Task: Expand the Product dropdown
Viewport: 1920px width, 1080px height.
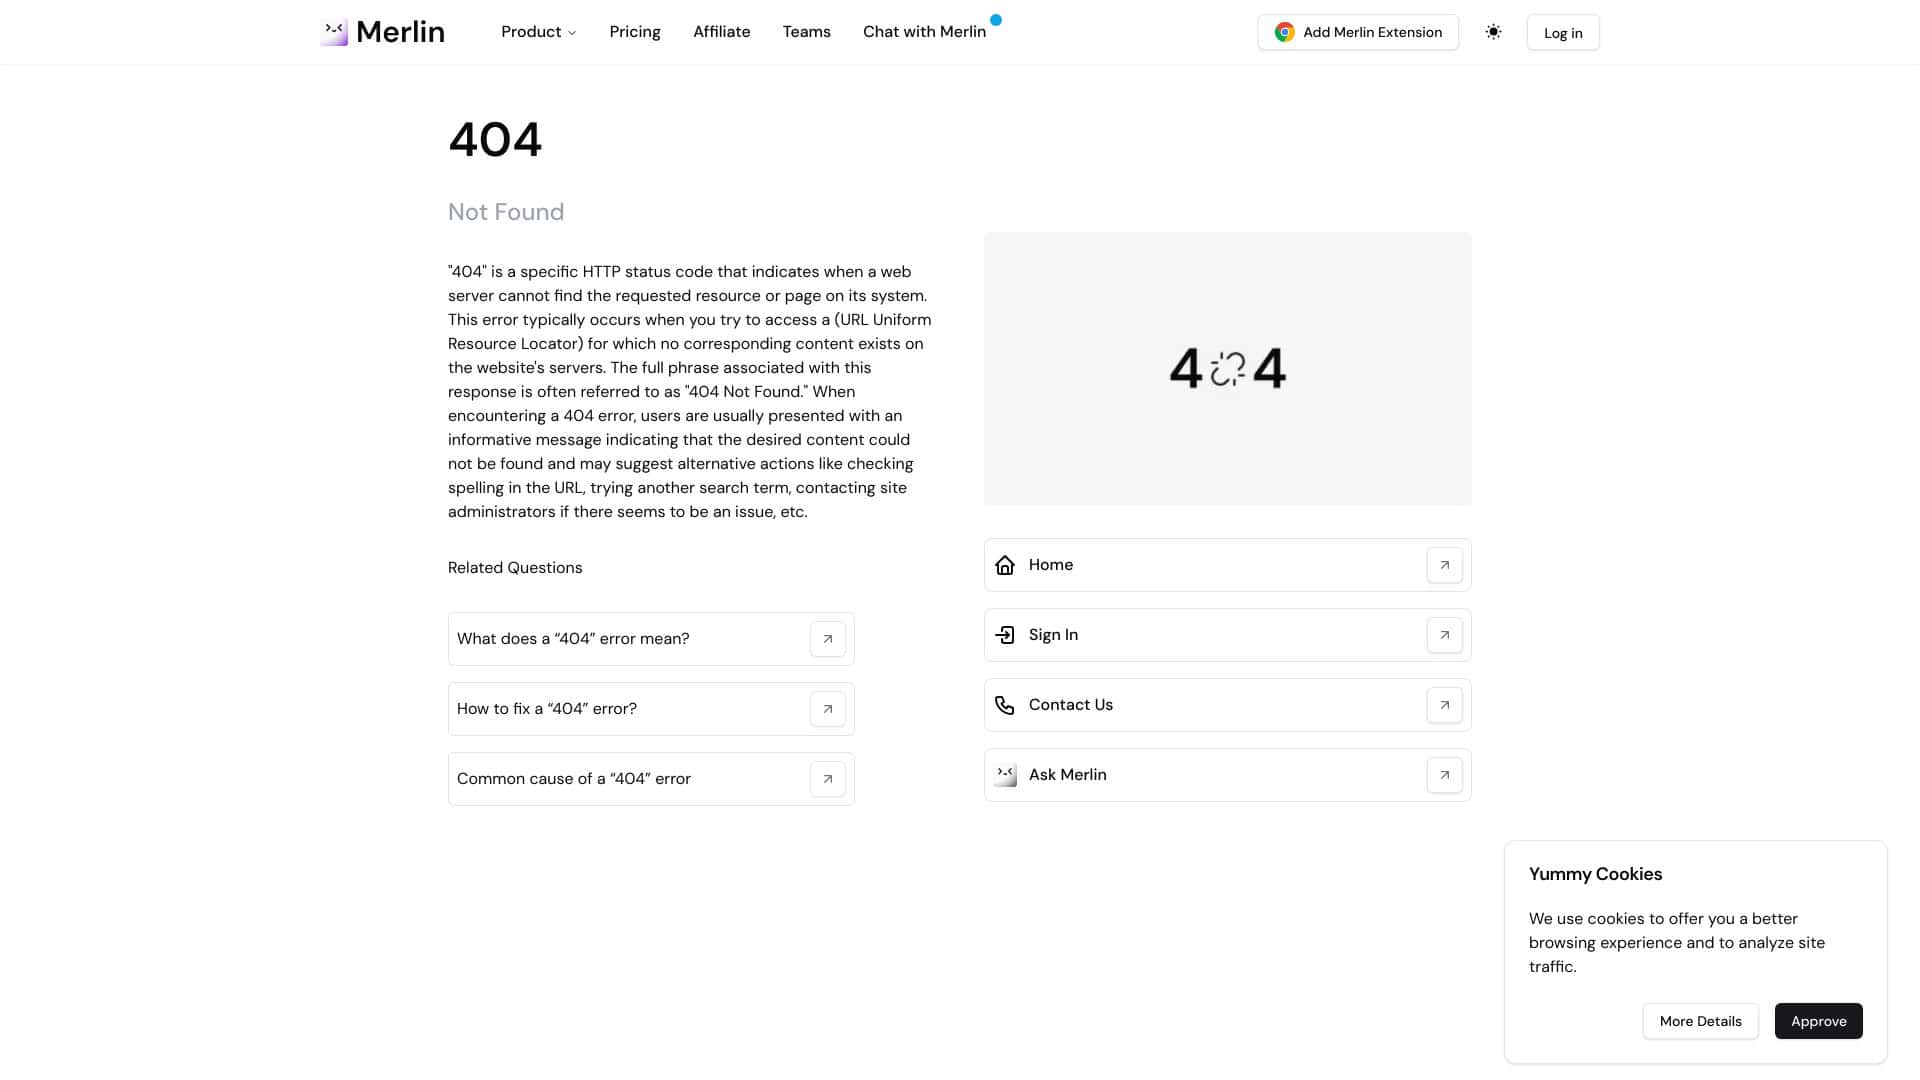Action: pyautogui.click(x=538, y=32)
